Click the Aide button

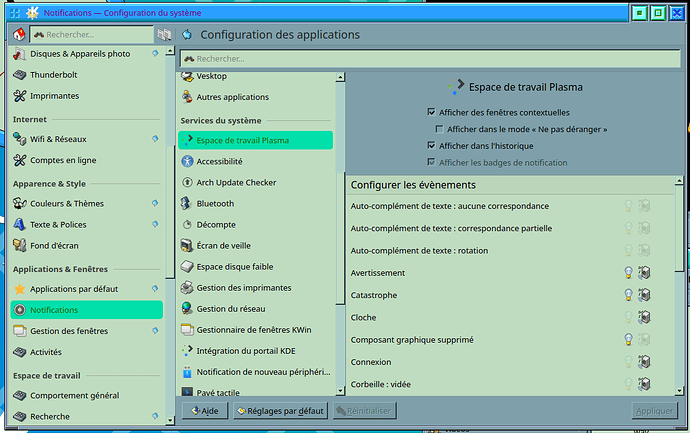205,411
